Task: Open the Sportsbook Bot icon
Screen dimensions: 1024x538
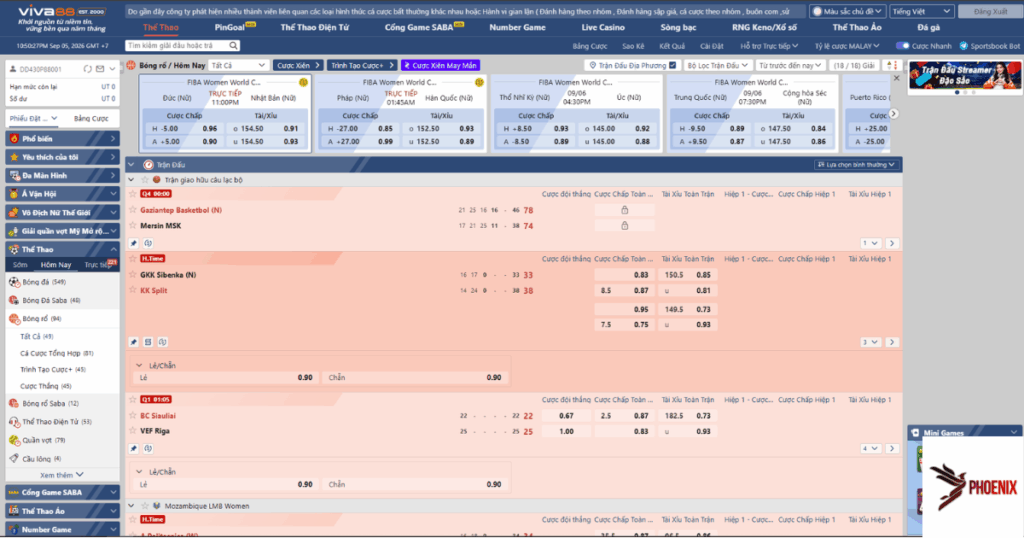Action: pyautogui.click(x=964, y=46)
